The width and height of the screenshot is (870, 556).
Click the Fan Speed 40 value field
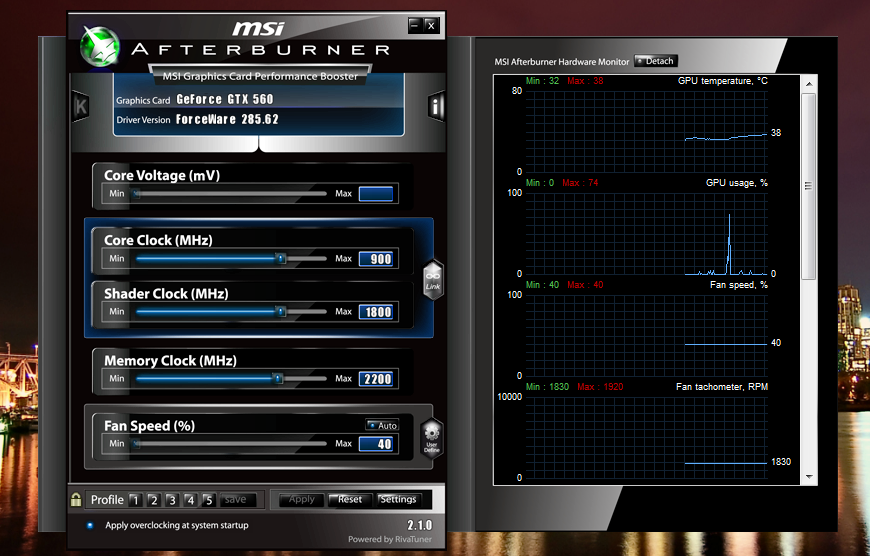point(376,444)
